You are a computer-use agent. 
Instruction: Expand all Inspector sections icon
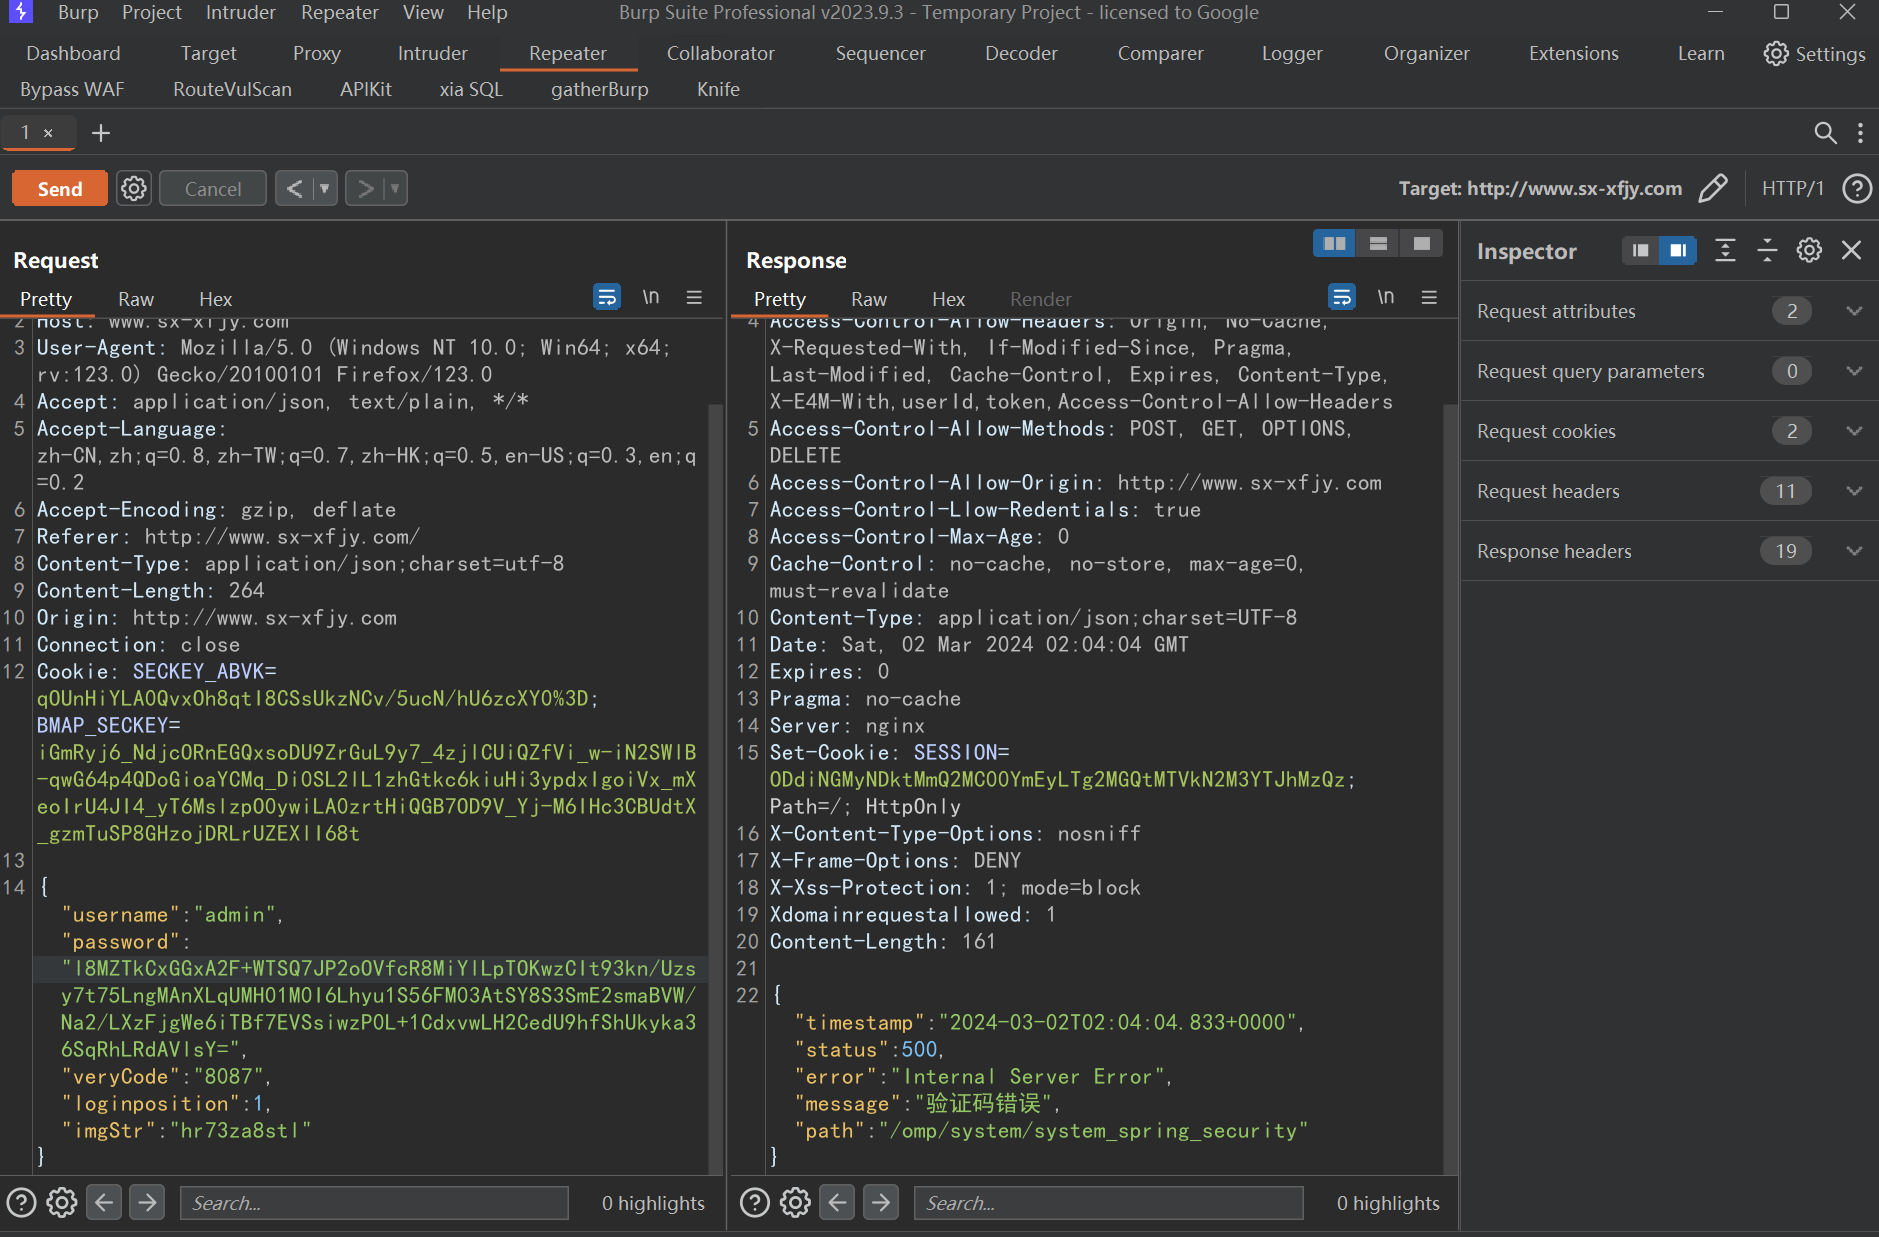(x=1725, y=250)
